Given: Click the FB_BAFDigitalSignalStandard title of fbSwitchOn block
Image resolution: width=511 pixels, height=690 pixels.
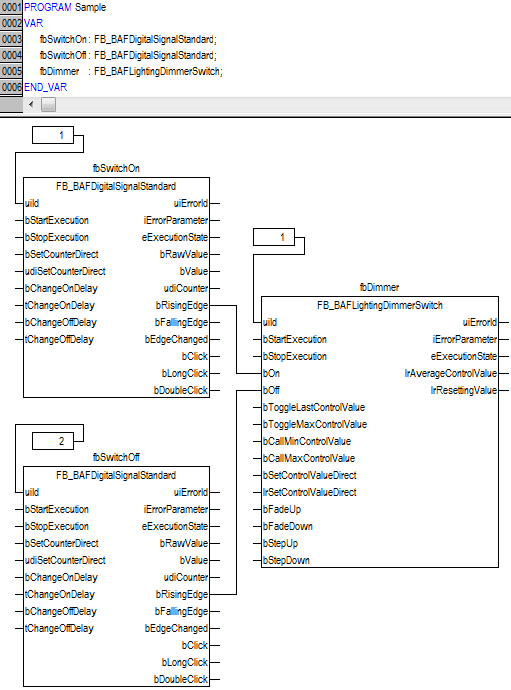Looking at the screenshot, I should click(116, 187).
